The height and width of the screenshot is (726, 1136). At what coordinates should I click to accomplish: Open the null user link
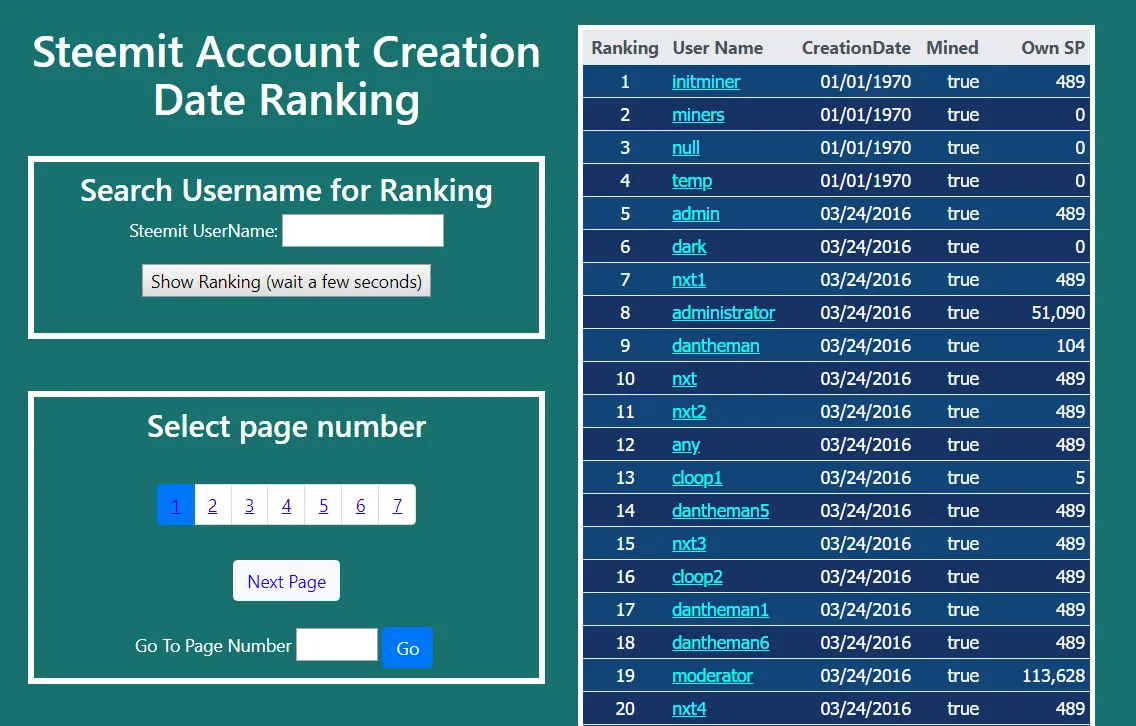coord(685,148)
